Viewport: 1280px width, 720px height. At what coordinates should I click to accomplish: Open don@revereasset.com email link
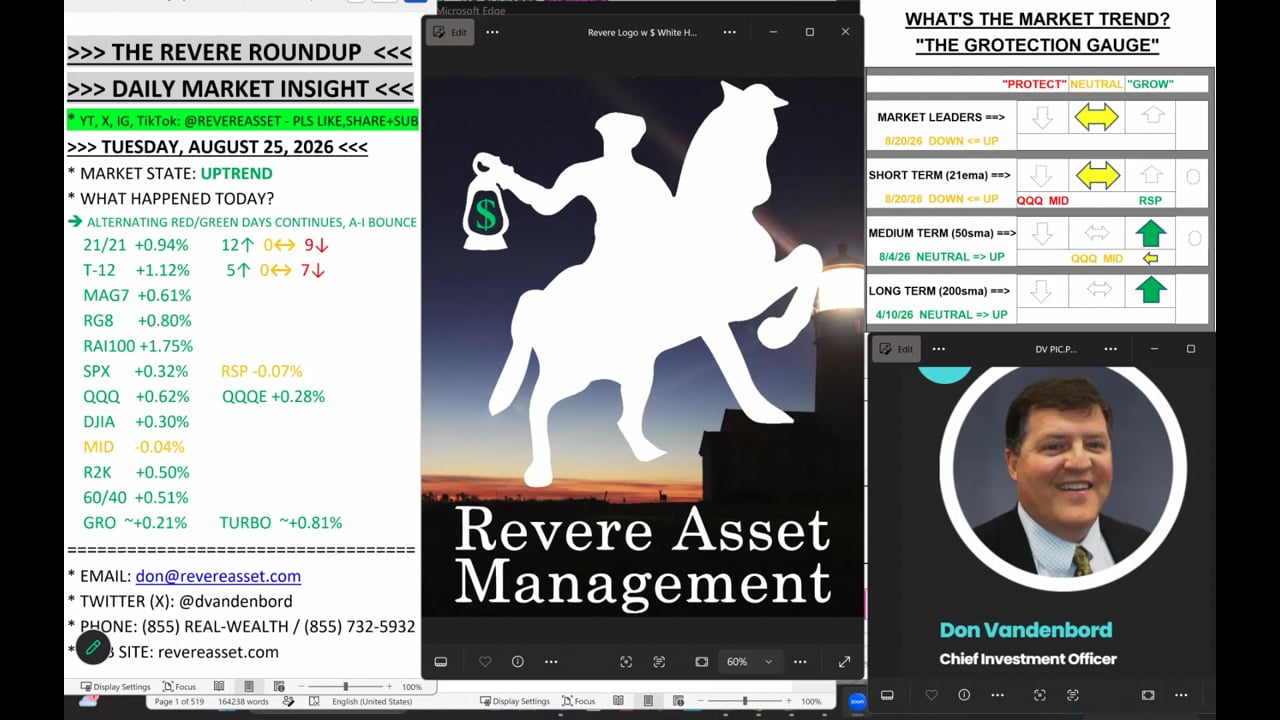click(218, 576)
